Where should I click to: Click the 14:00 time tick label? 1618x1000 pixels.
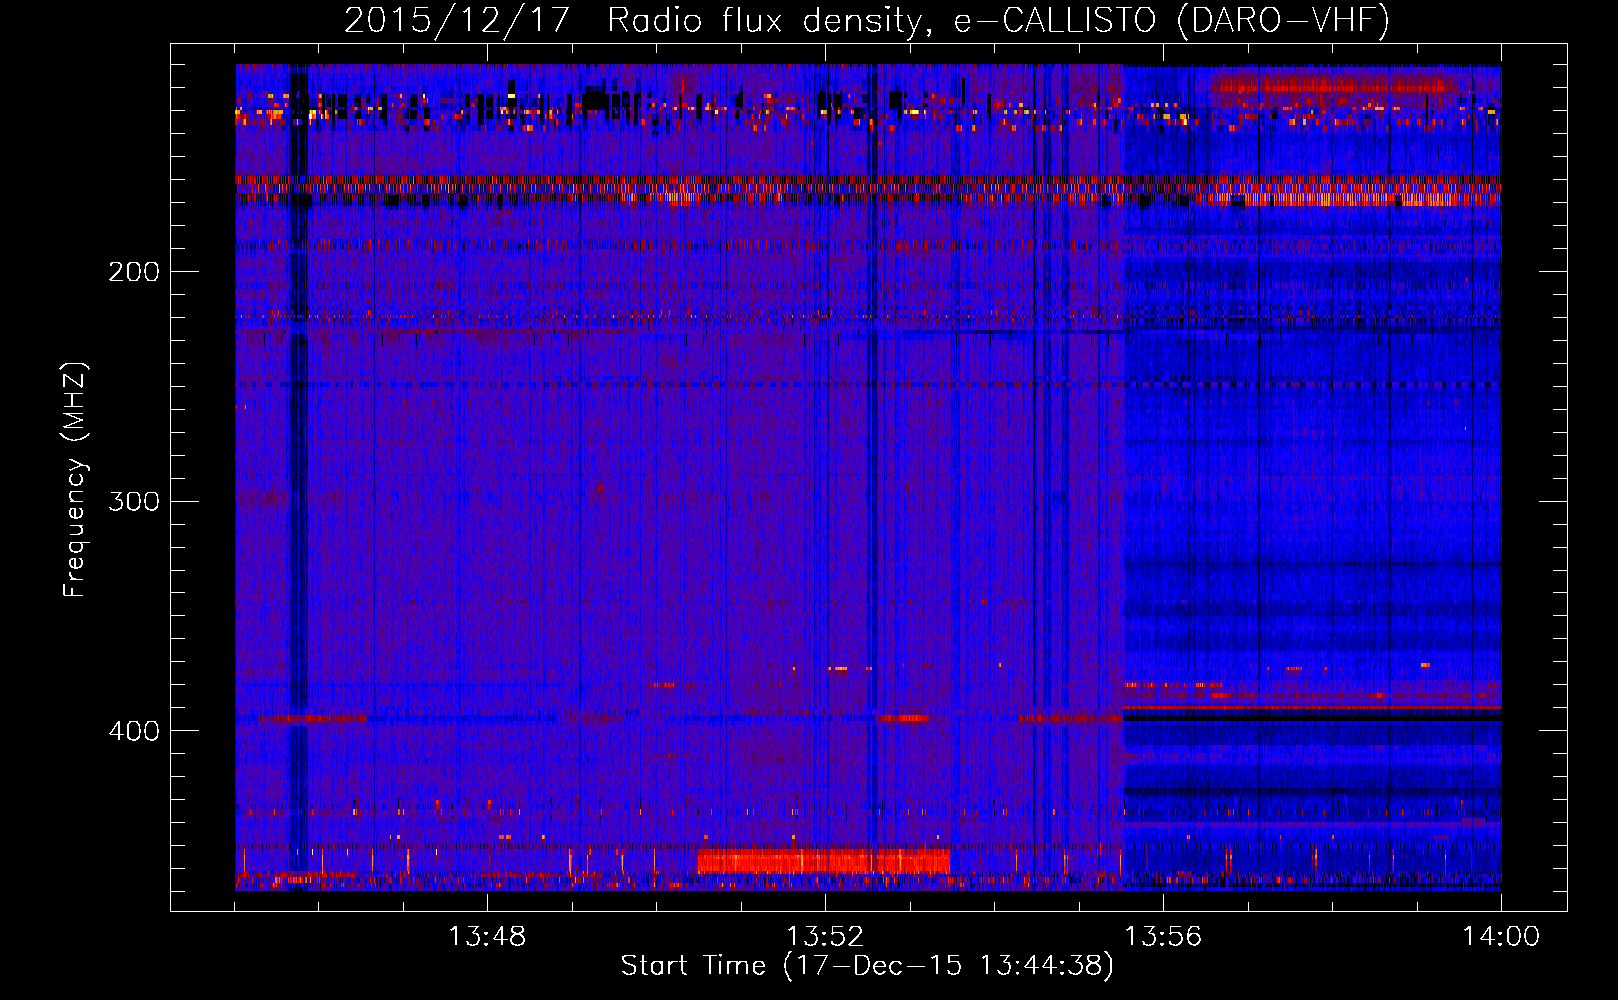(1501, 937)
